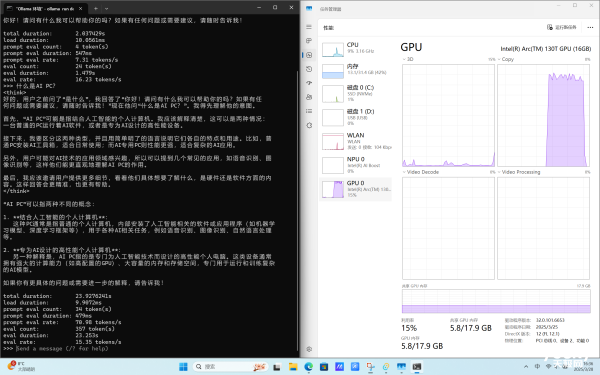
Task: Click the large GPU heading in Task Manager
Action: (411, 47)
